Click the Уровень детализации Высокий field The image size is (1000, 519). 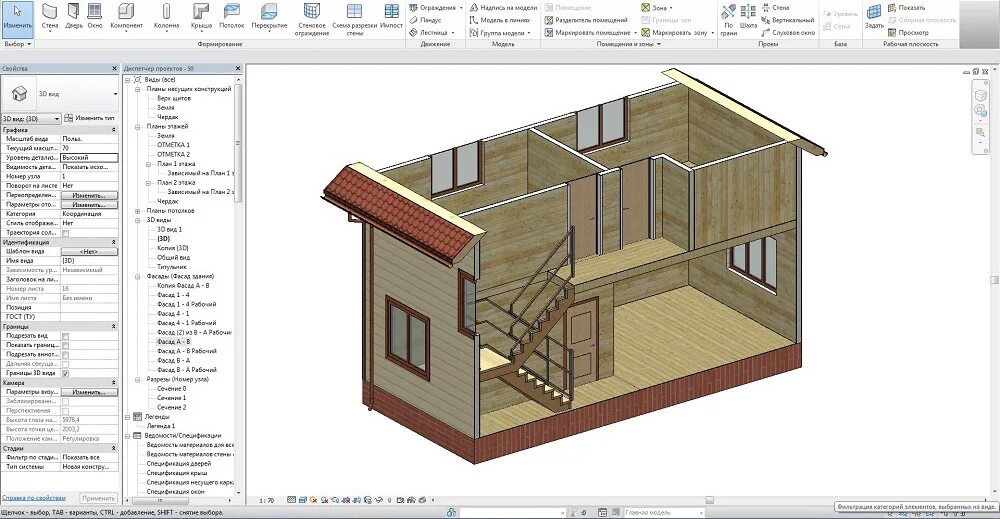point(89,157)
